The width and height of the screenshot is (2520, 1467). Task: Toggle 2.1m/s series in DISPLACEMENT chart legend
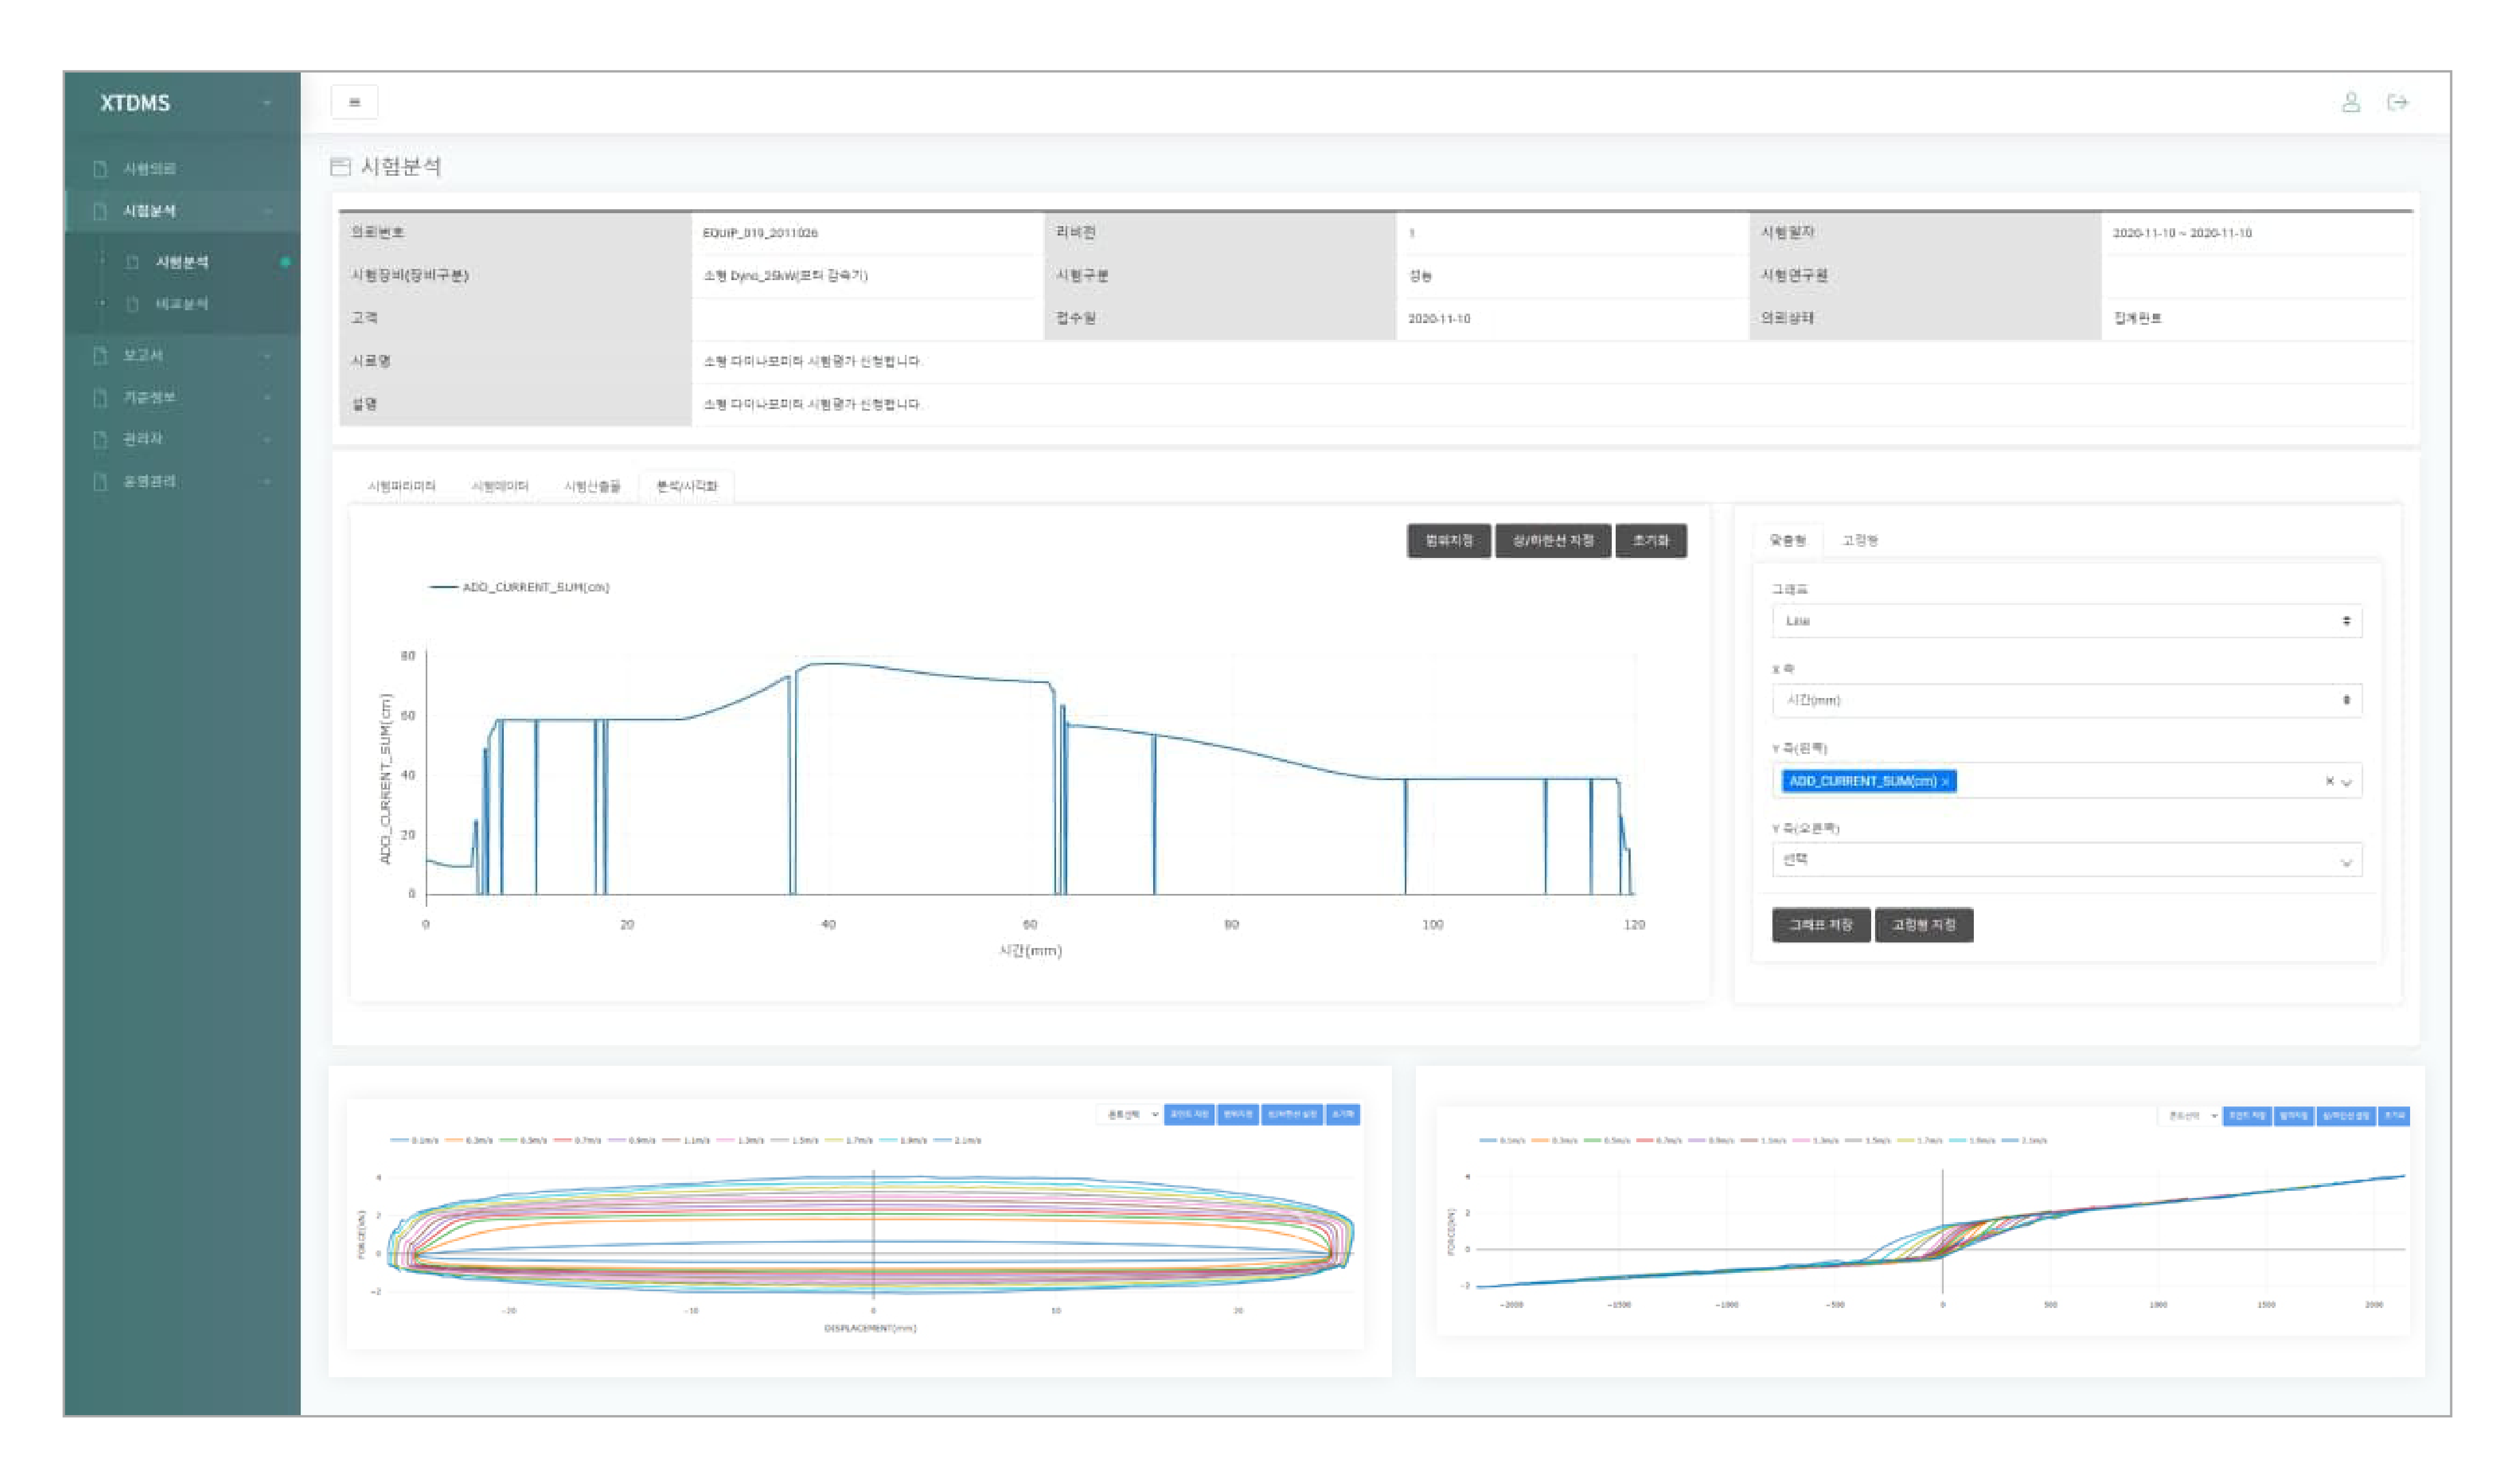pos(957,1140)
